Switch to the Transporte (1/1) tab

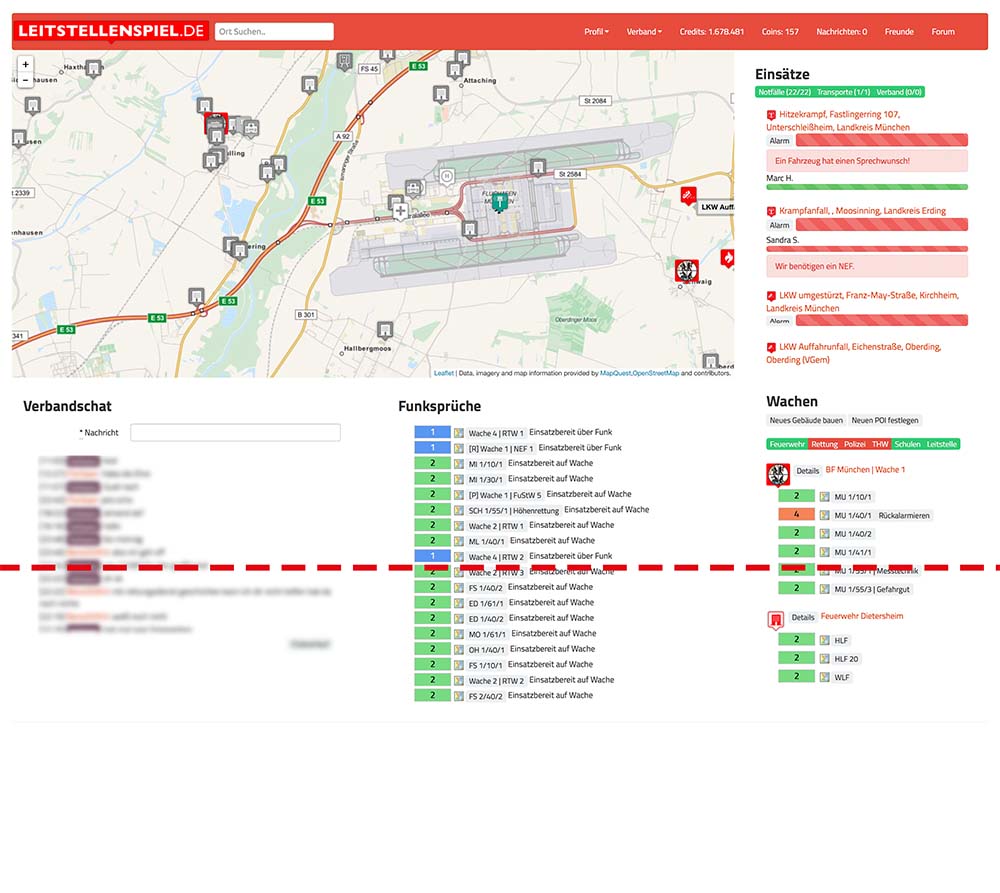click(x=843, y=92)
